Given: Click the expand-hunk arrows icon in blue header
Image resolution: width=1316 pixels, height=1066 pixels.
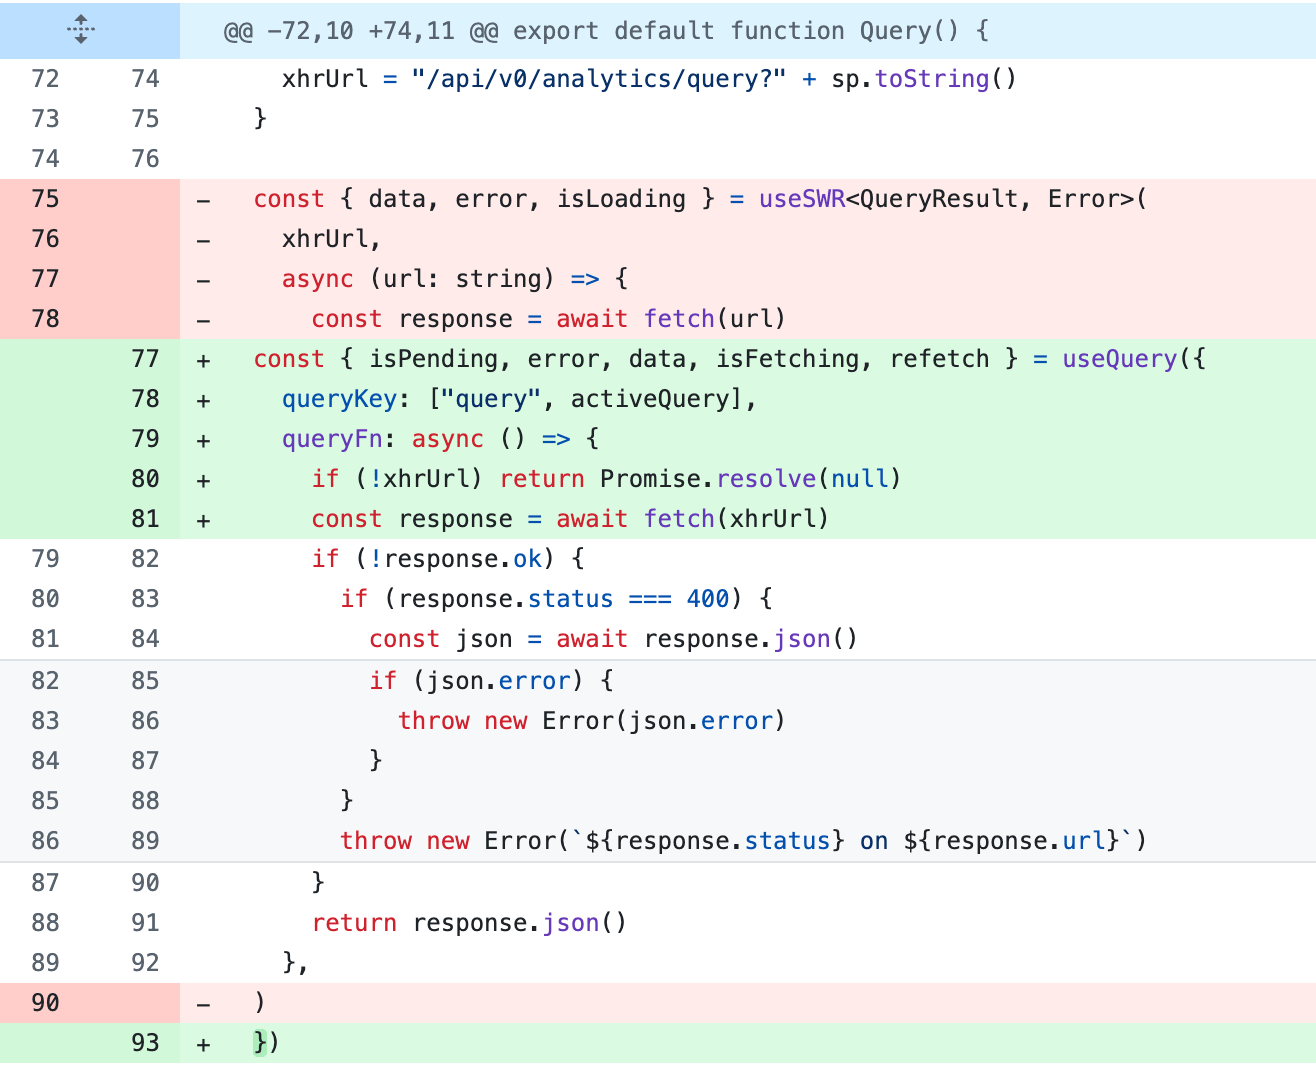Looking at the screenshot, I should pyautogui.click(x=79, y=31).
